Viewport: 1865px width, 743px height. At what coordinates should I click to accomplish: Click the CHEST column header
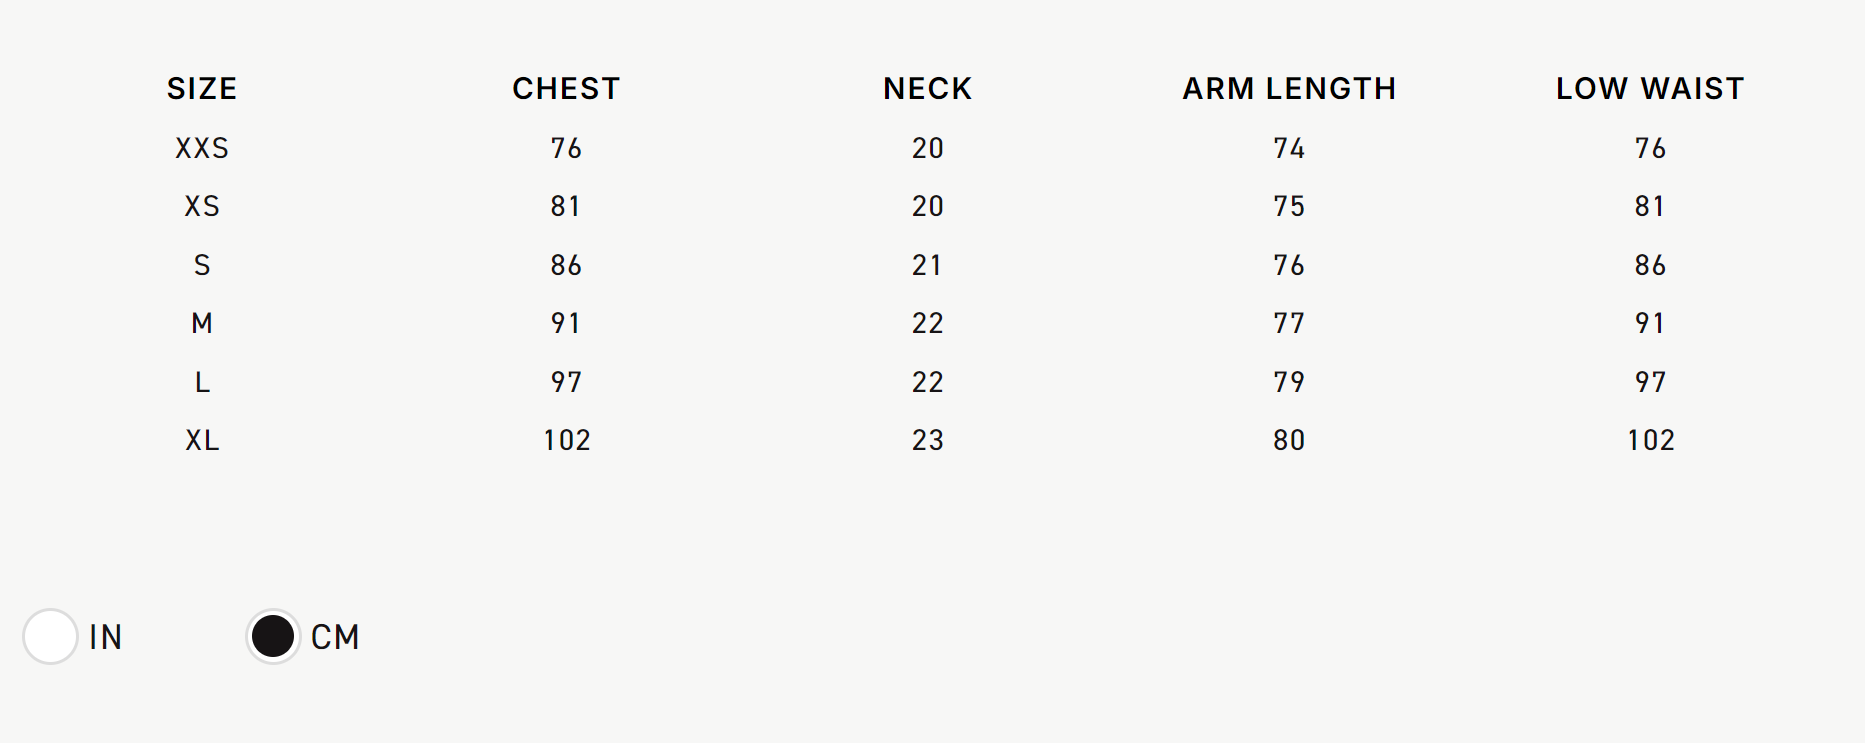[x=566, y=89]
